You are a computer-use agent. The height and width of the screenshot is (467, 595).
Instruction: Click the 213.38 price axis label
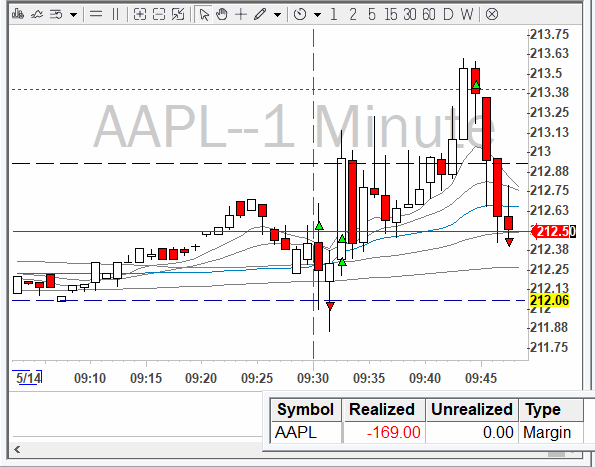coord(549,92)
